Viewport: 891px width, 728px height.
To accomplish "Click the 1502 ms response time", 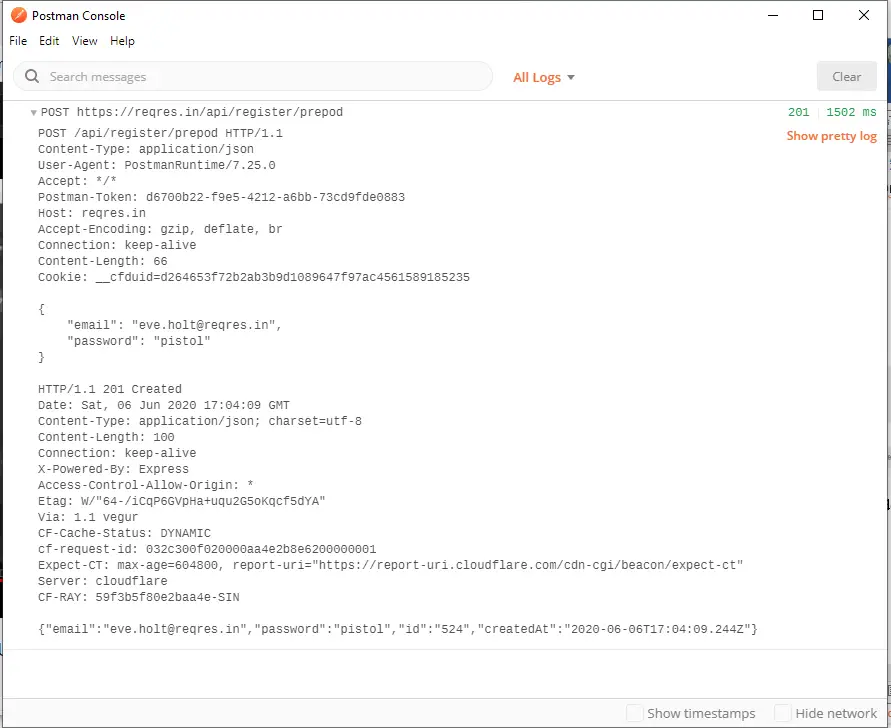I will click(x=851, y=112).
